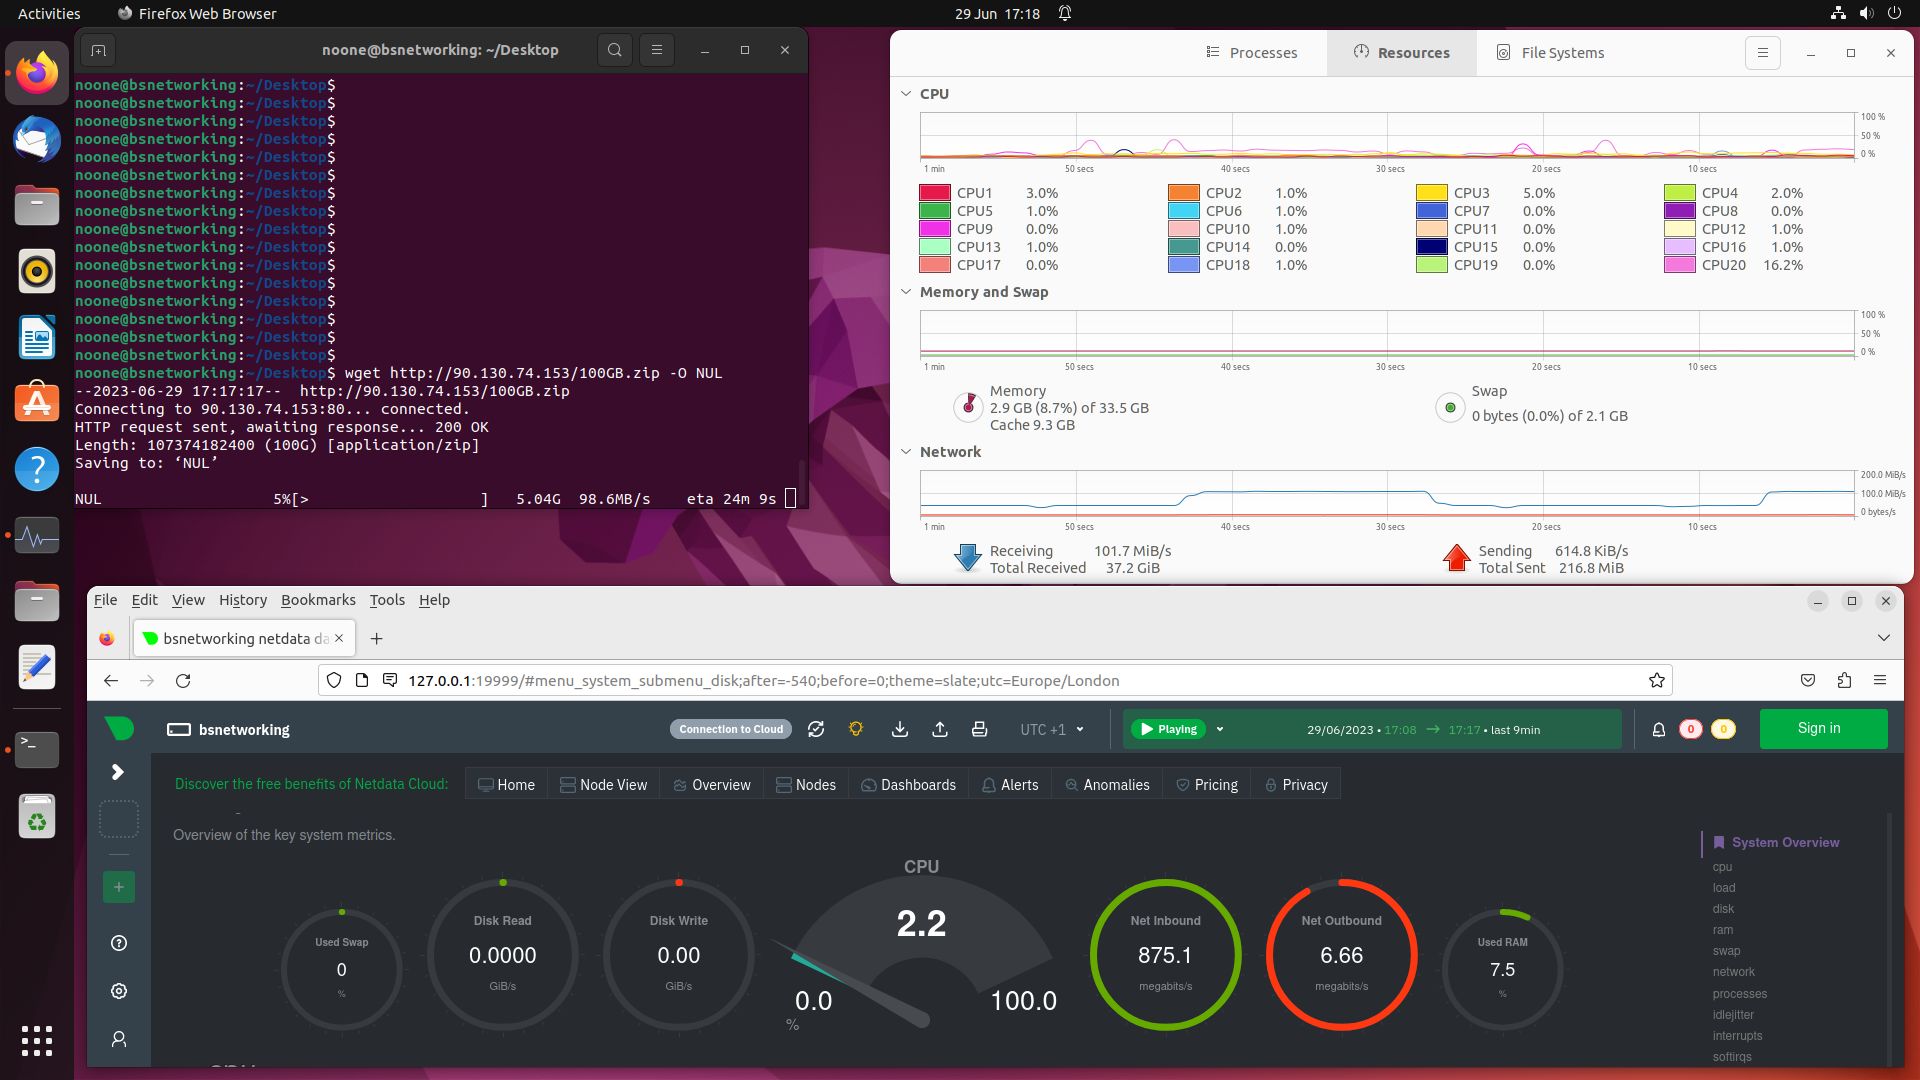Open the Netdata settings gear in the sidebar
Viewport: 1920px width, 1080px height.
119,991
